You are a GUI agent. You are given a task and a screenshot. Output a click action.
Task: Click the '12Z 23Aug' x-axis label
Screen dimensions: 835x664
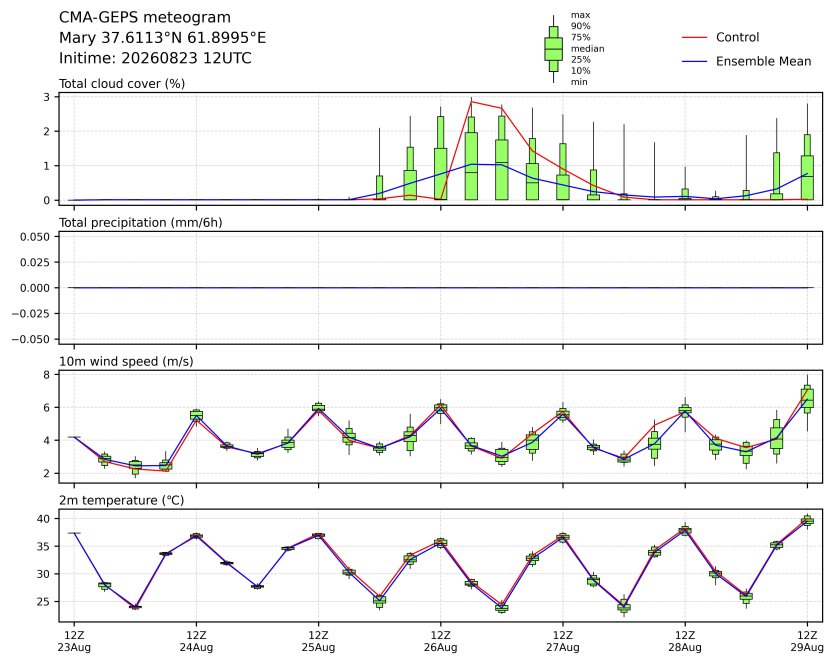(x=74, y=641)
